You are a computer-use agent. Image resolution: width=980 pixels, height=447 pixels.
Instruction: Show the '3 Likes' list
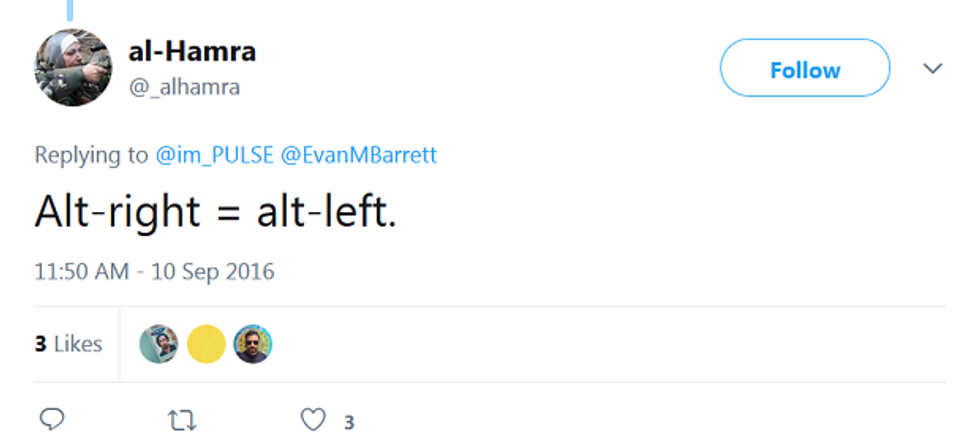[x=68, y=344]
